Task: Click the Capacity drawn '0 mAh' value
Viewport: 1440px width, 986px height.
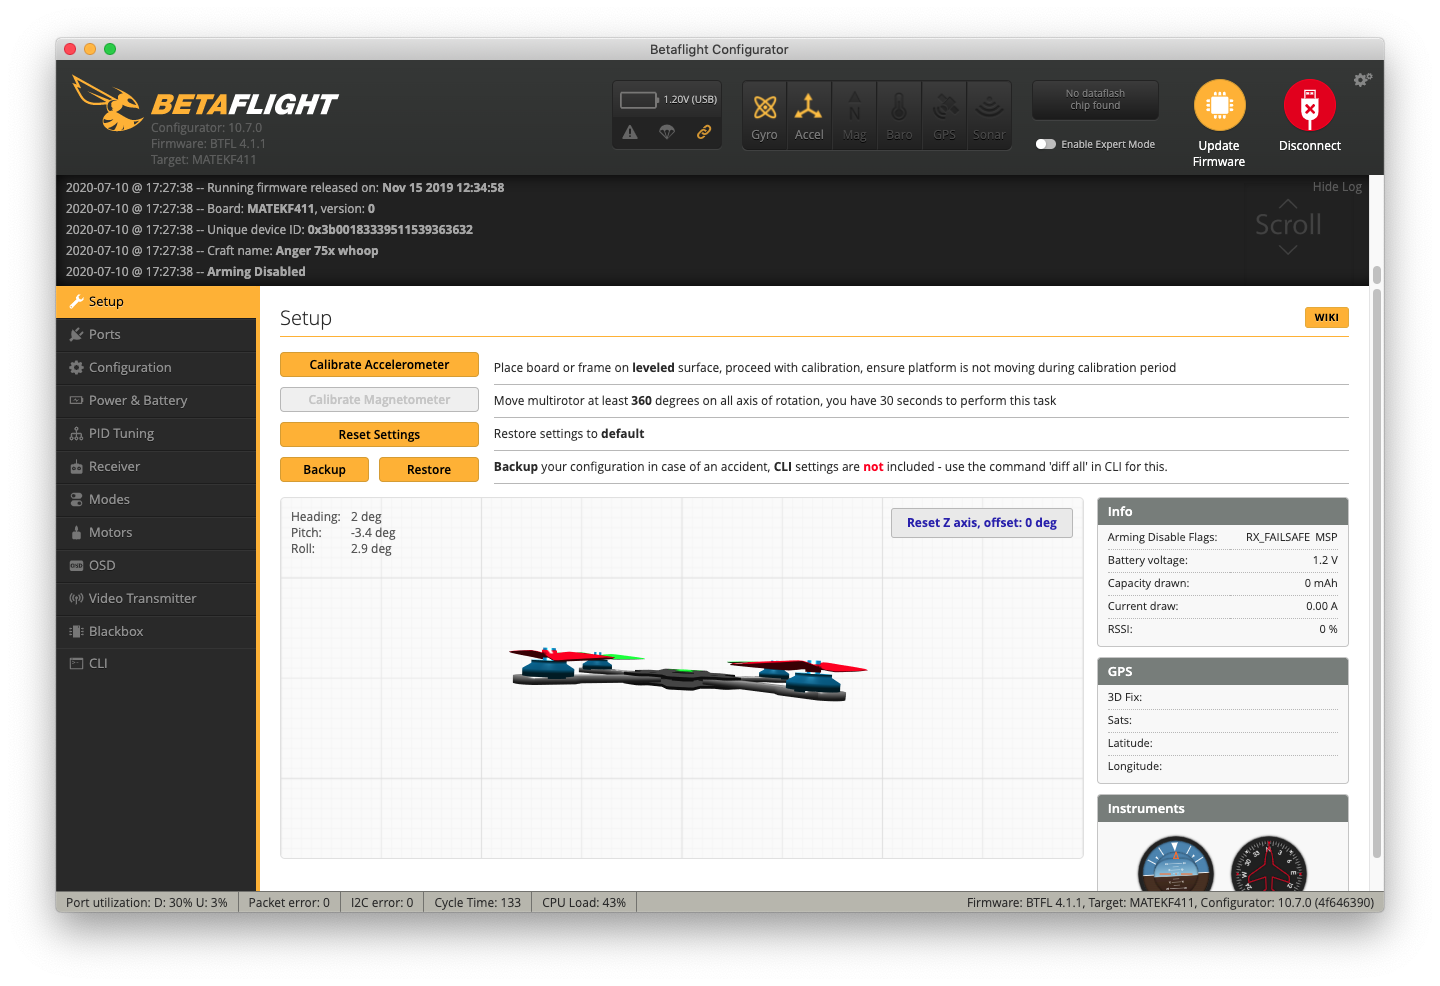Action: coord(1321,584)
